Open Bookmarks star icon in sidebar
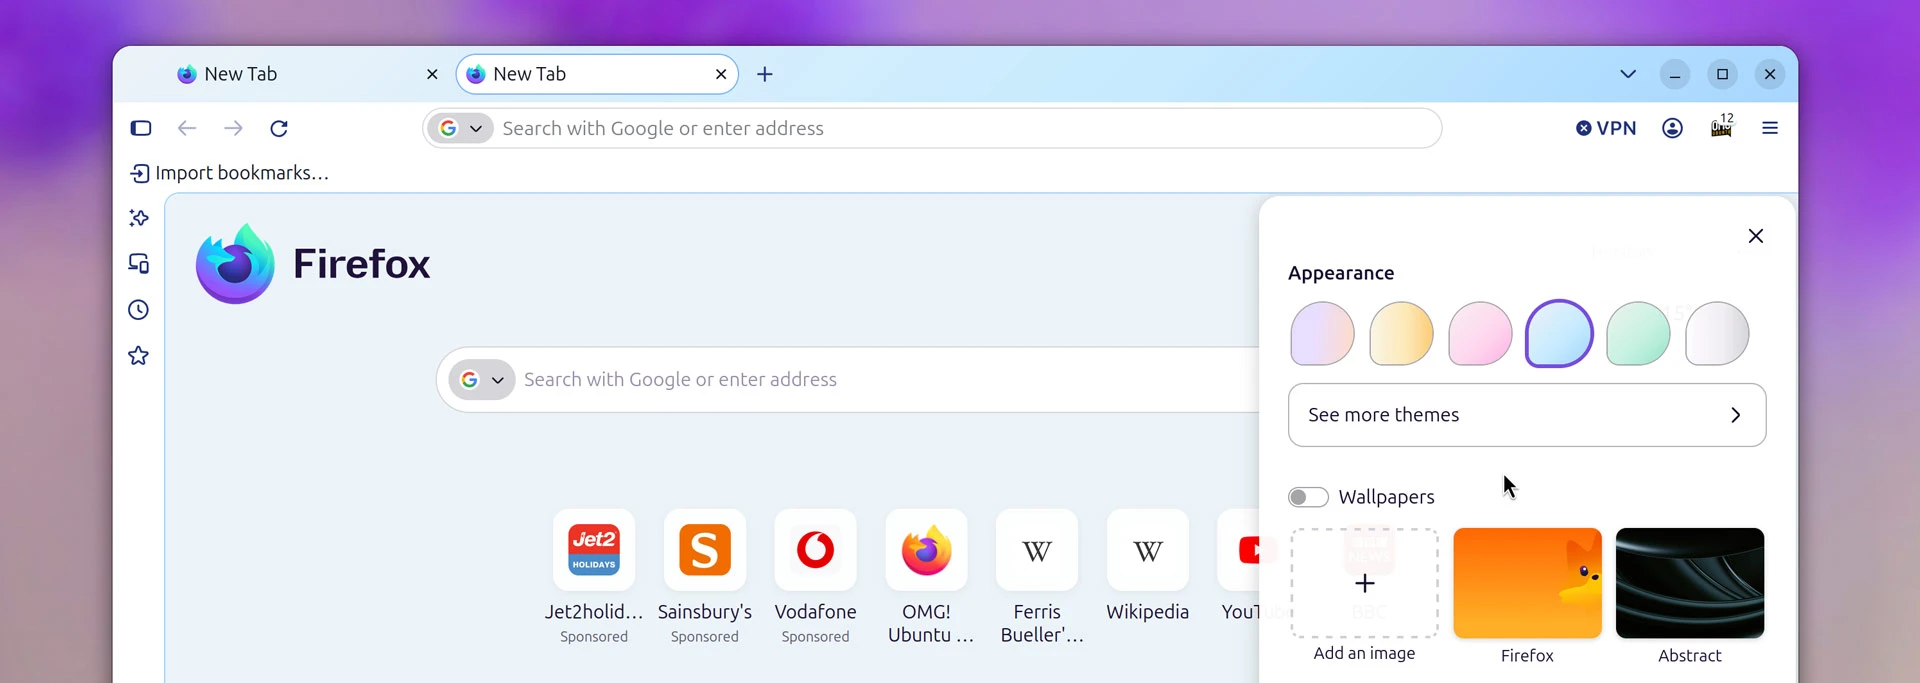This screenshot has height=683, width=1920. click(139, 356)
